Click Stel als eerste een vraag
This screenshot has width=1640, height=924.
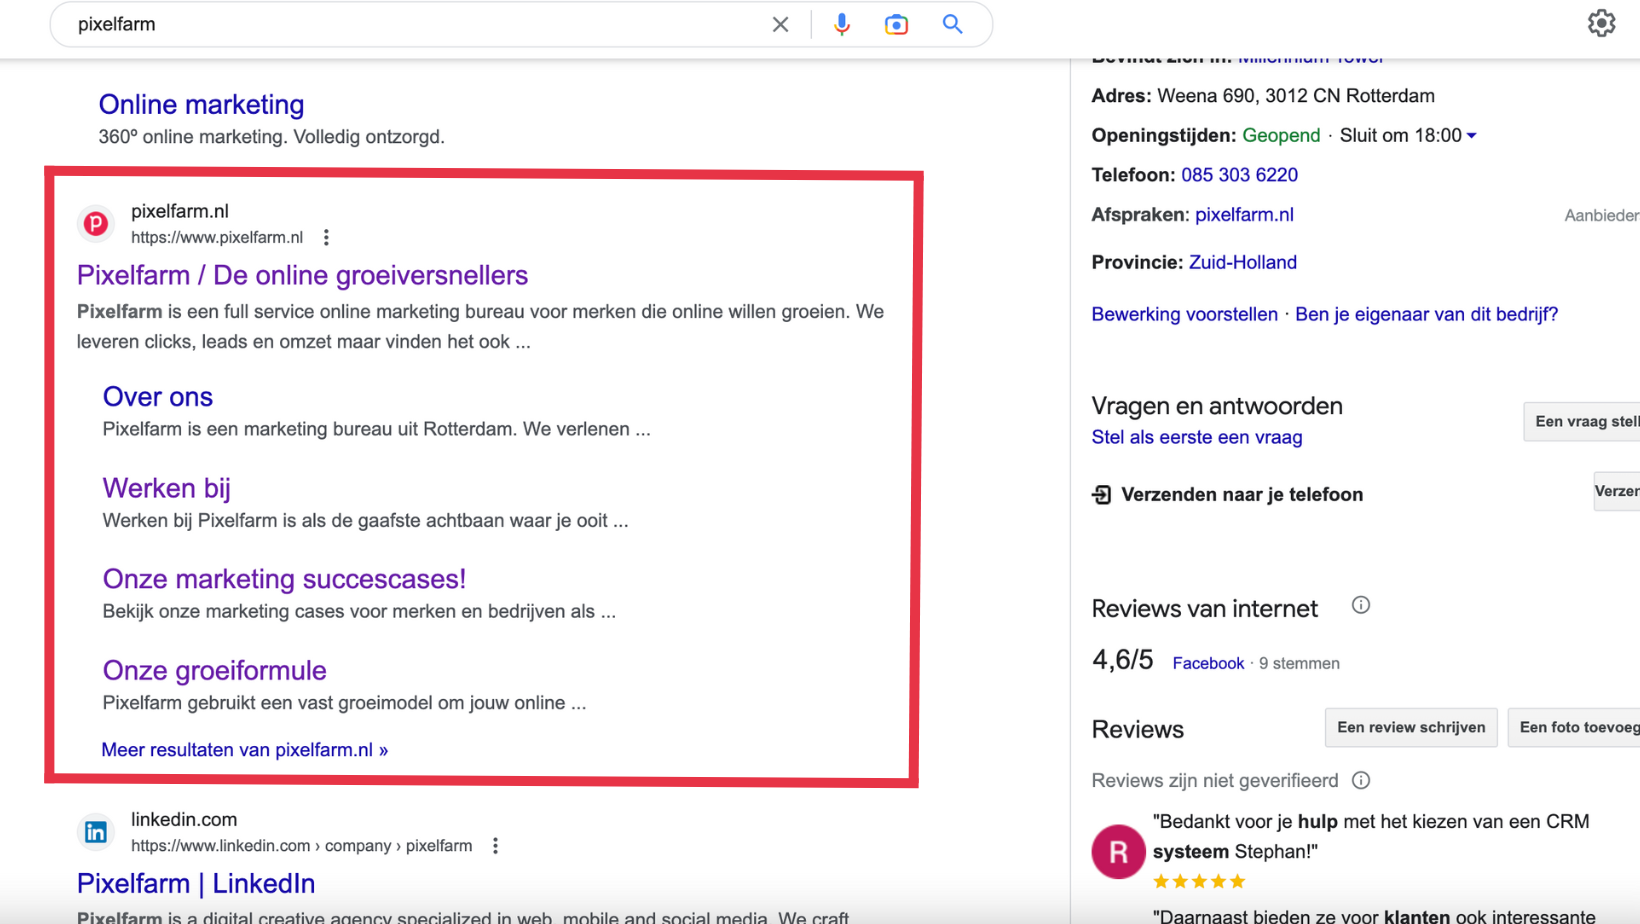point(1196,437)
